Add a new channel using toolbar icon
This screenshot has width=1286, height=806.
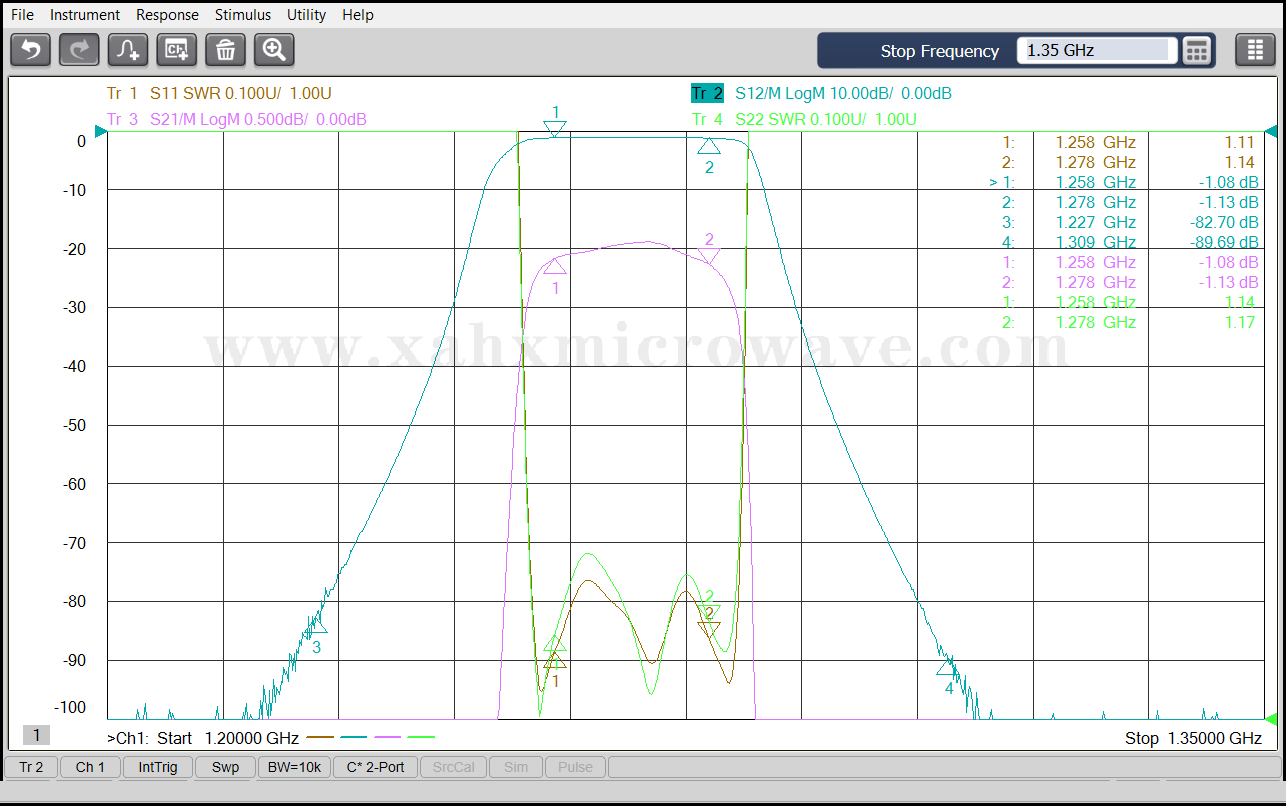point(177,50)
